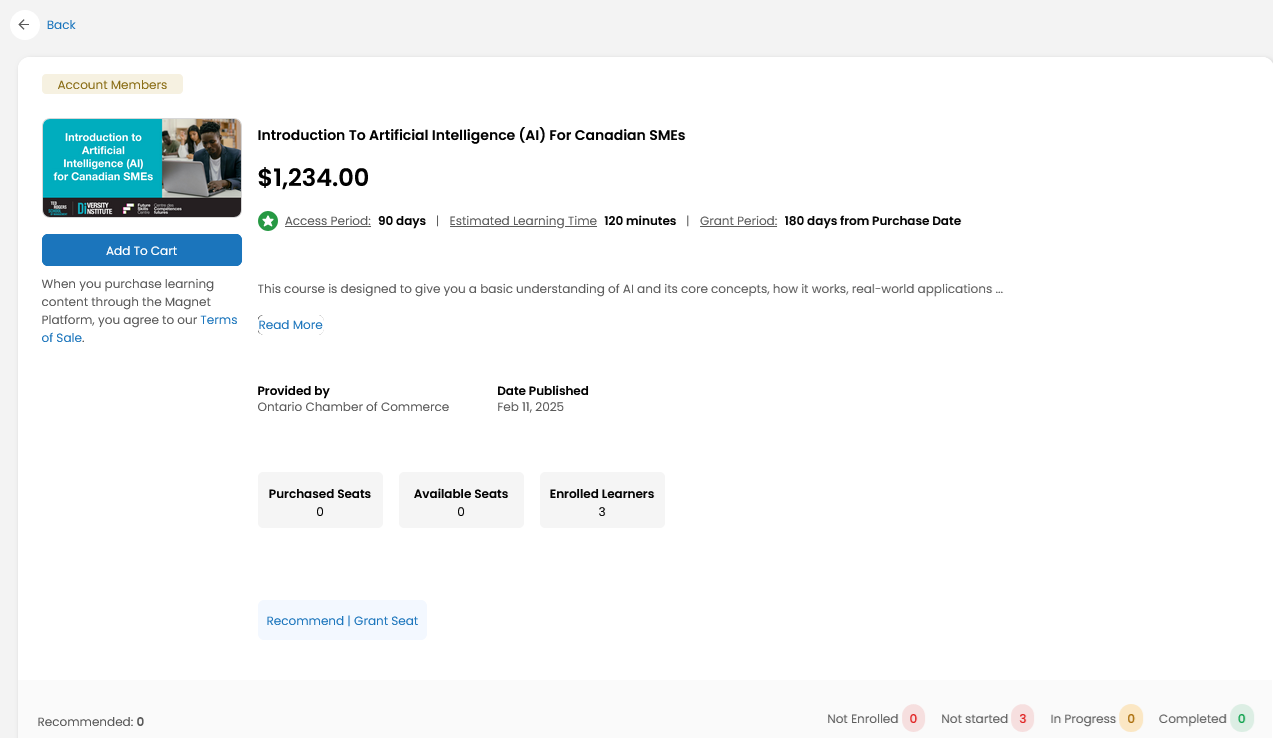The height and width of the screenshot is (738, 1273).
Task: Open the Terms of Sale link
Action: (139, 329)
